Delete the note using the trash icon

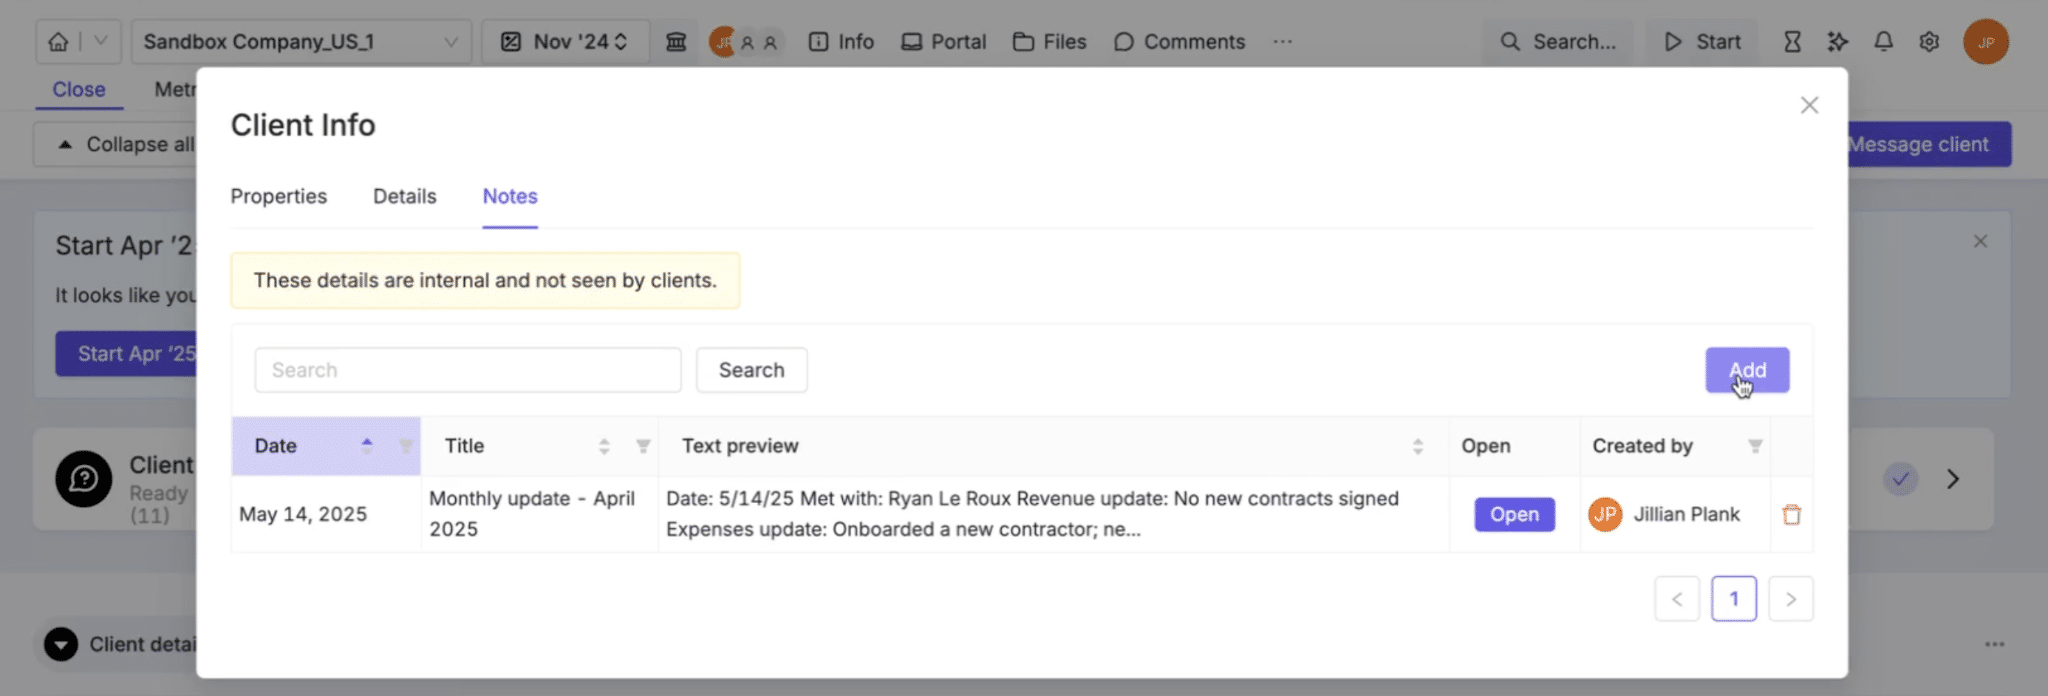click(1791, 514)
